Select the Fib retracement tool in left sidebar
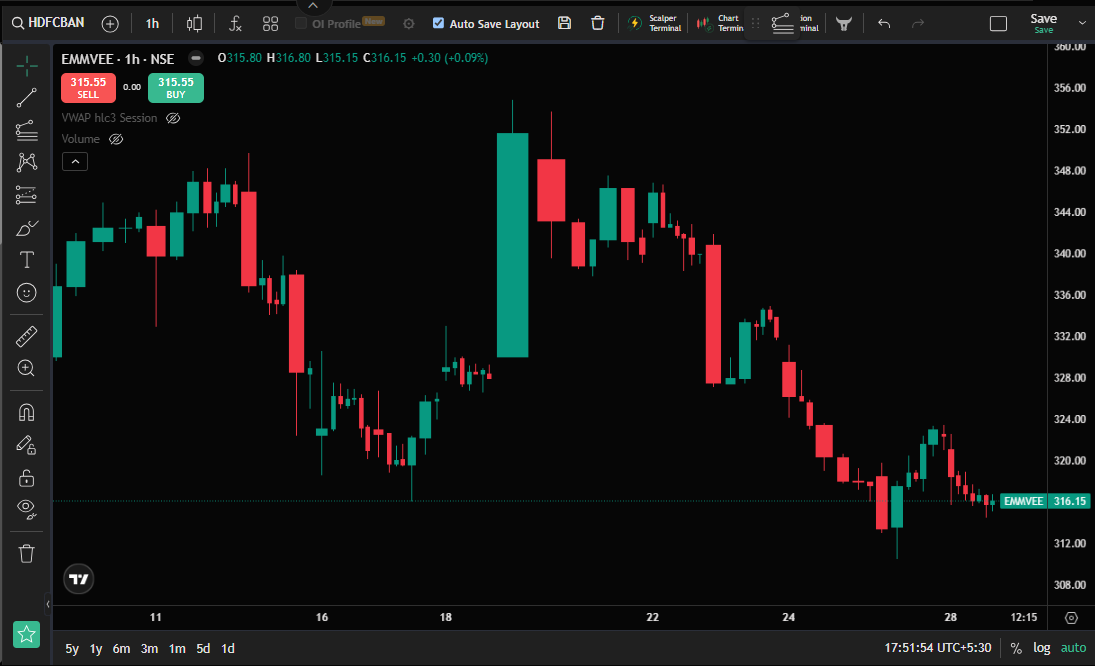The image size is (1095, 666). point(27,131)
